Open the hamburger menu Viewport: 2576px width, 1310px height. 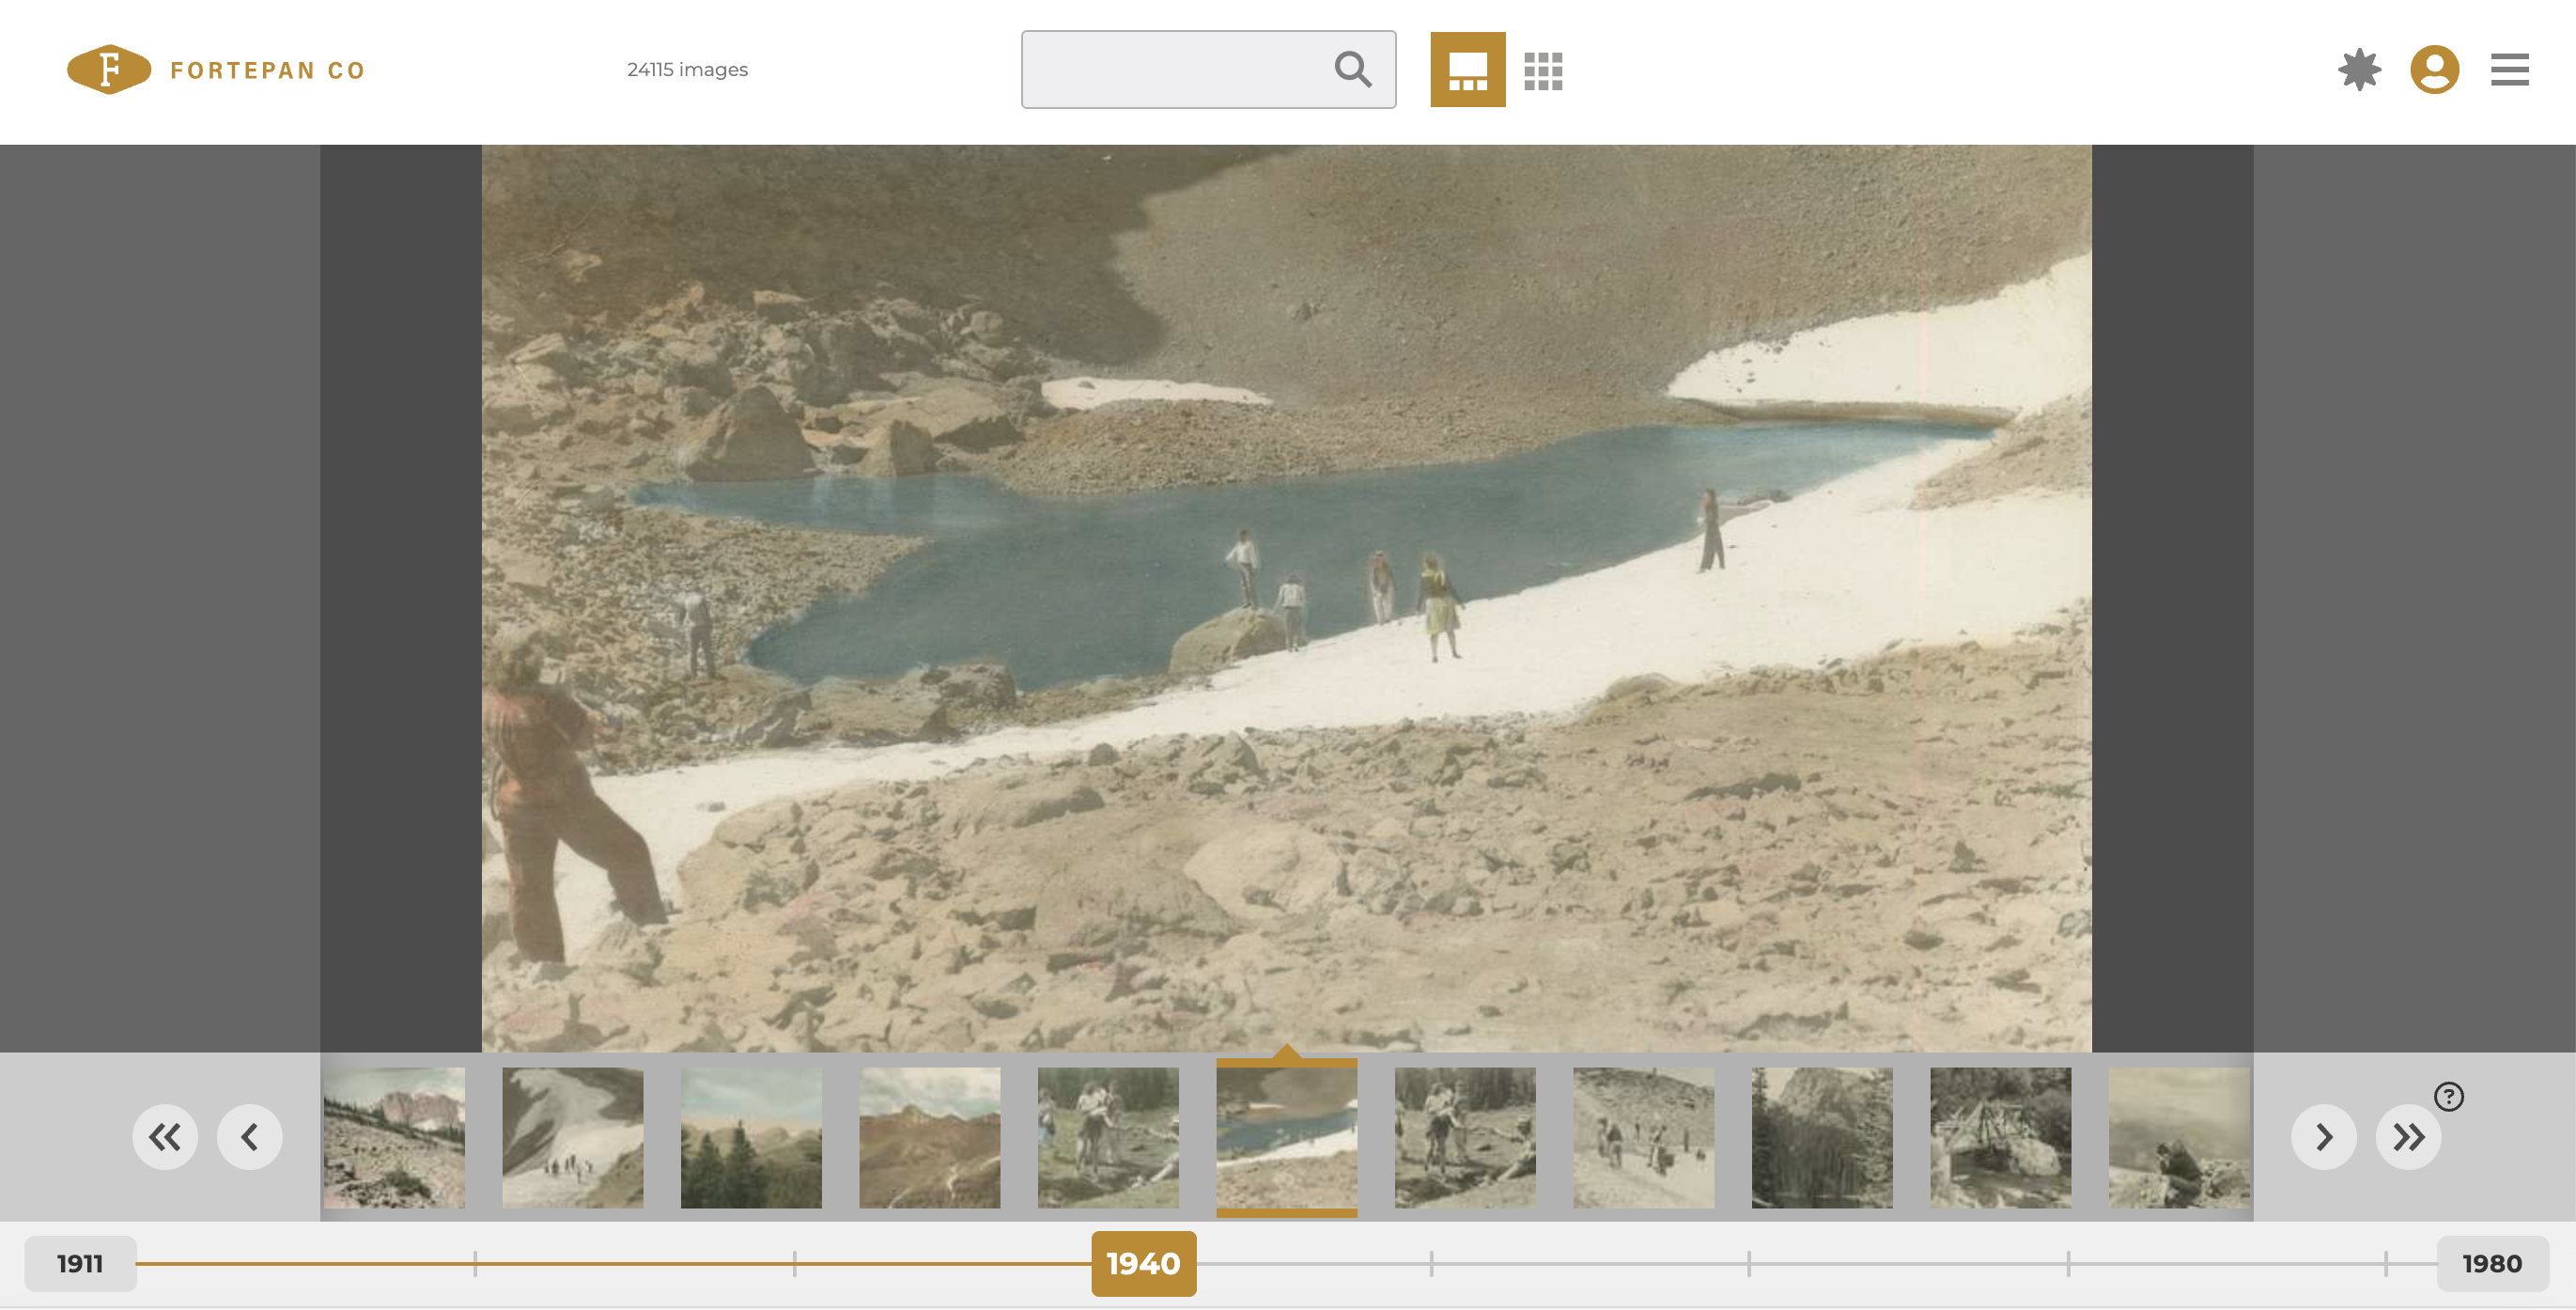coord(2508,69)
